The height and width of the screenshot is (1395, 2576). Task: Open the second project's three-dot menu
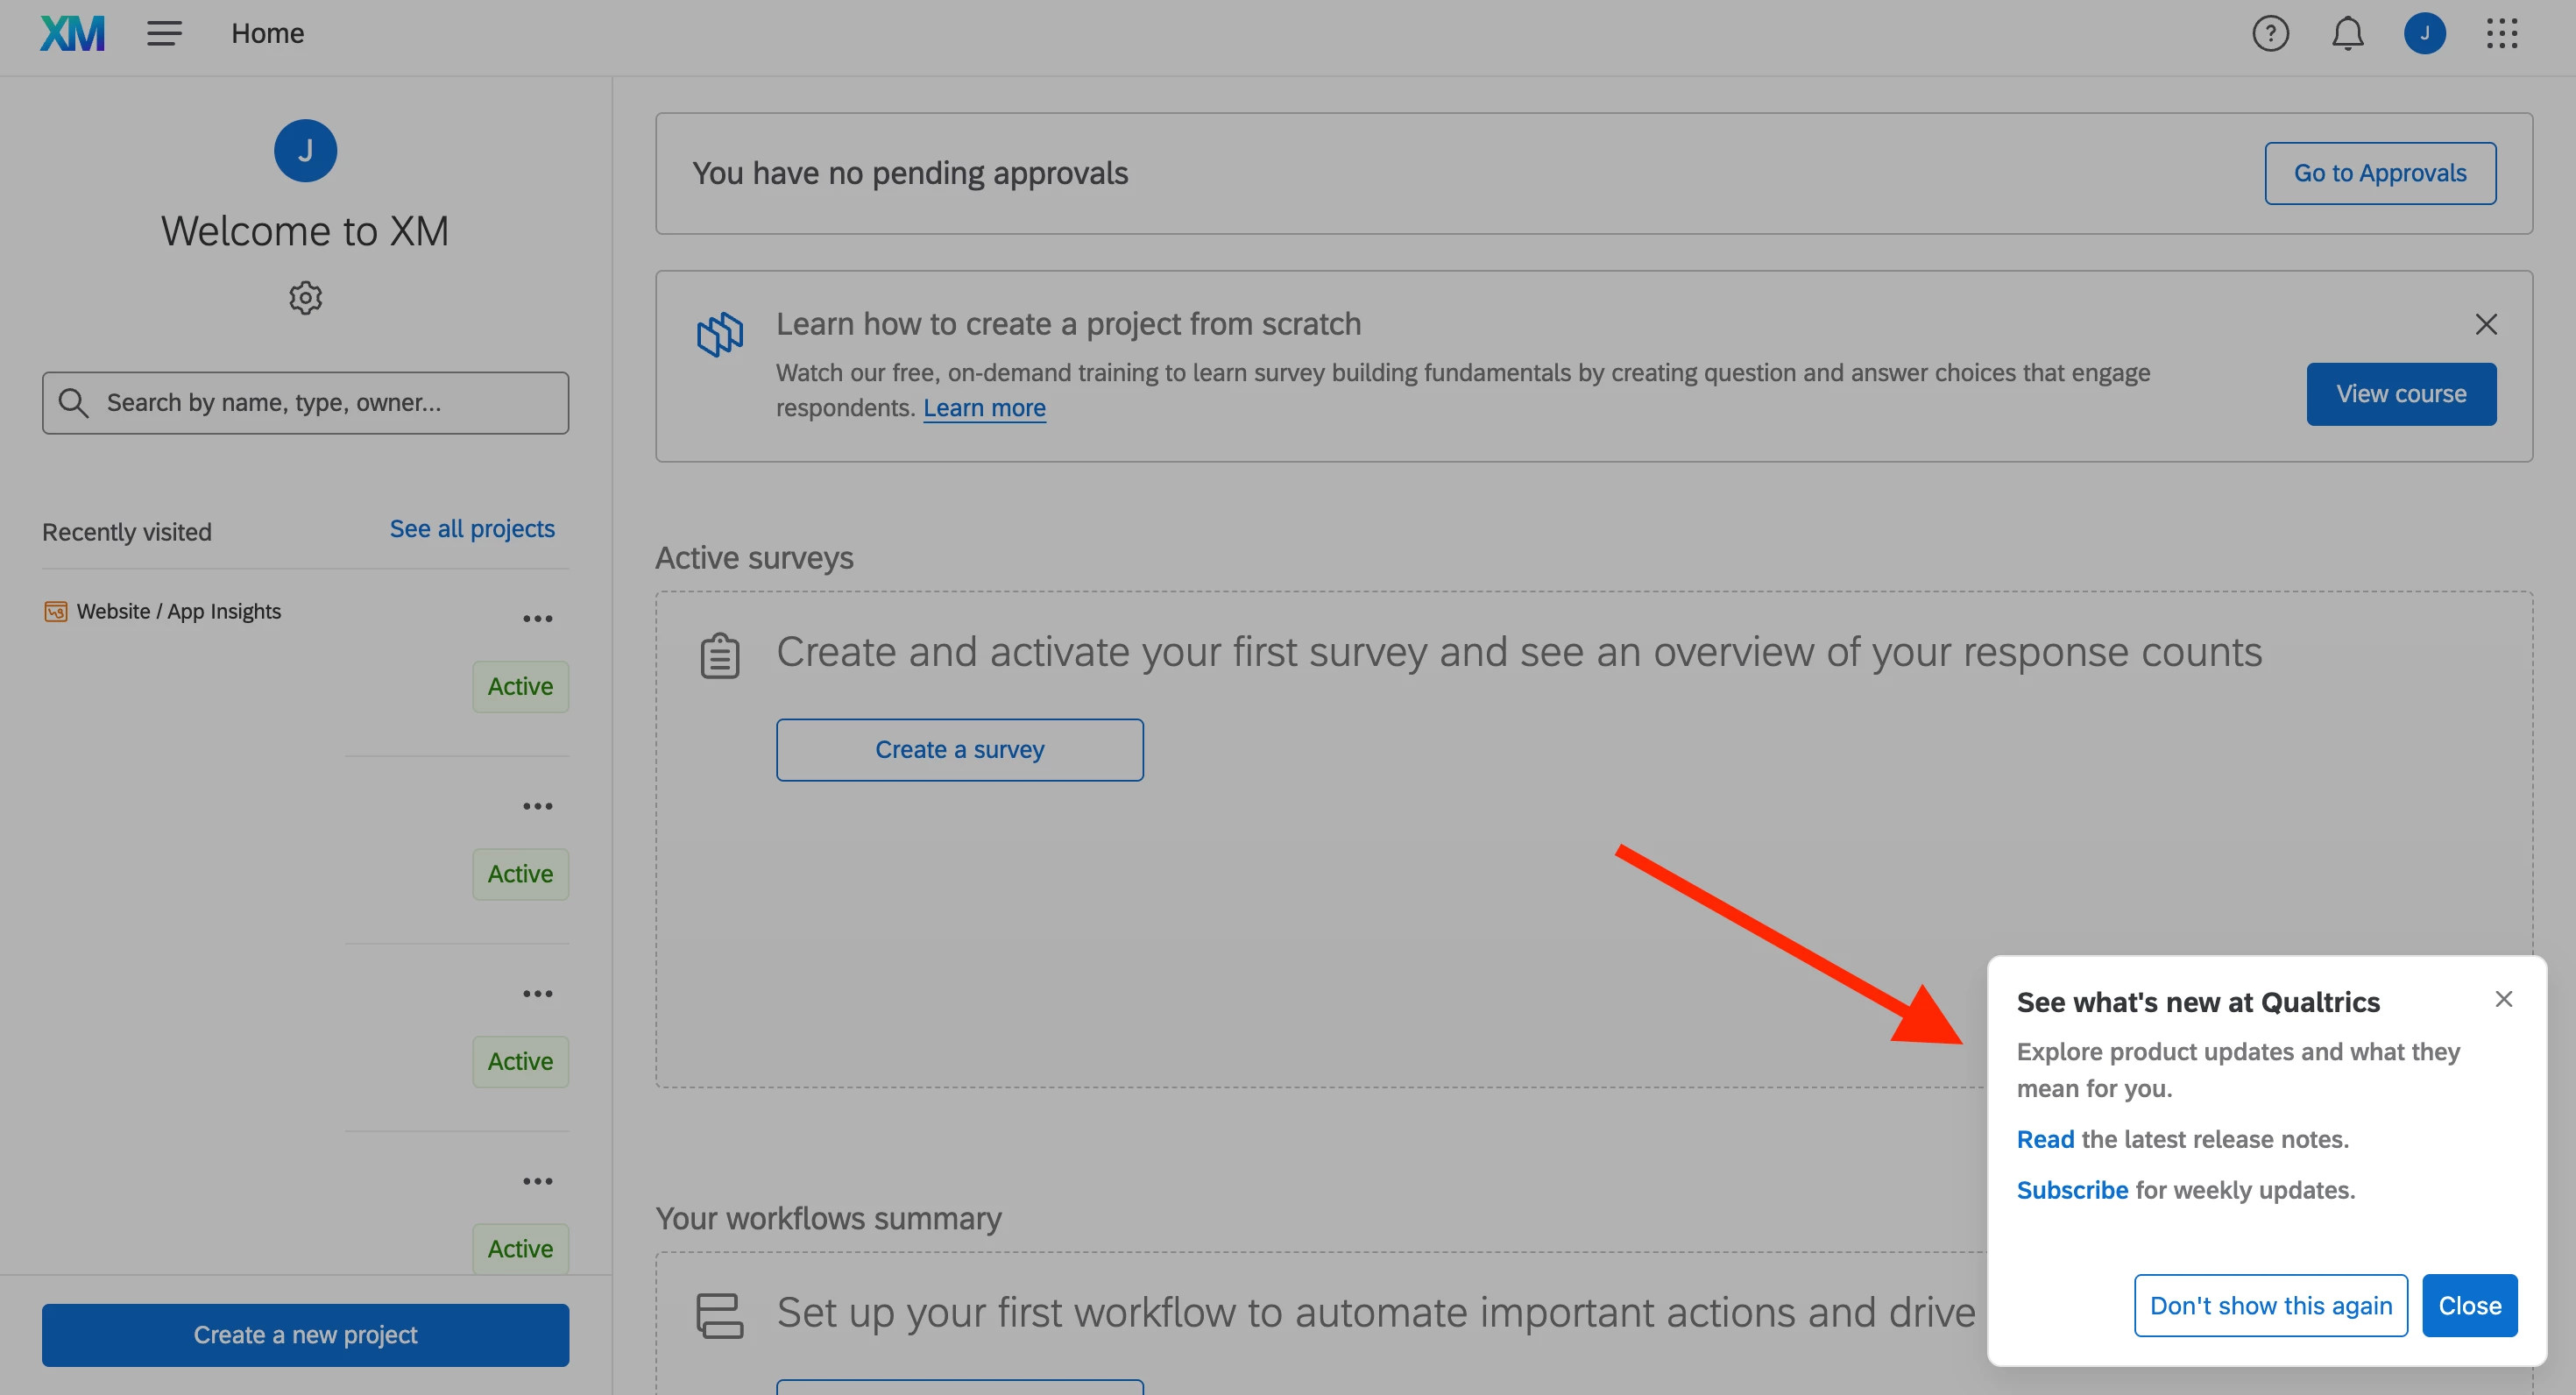coord(537,806)
